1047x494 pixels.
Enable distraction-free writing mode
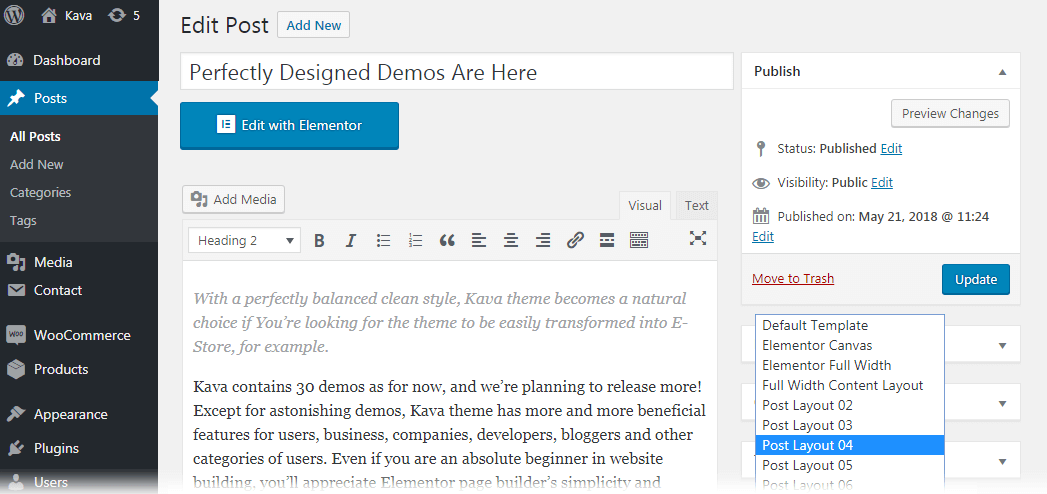click(x=698, y=238)
